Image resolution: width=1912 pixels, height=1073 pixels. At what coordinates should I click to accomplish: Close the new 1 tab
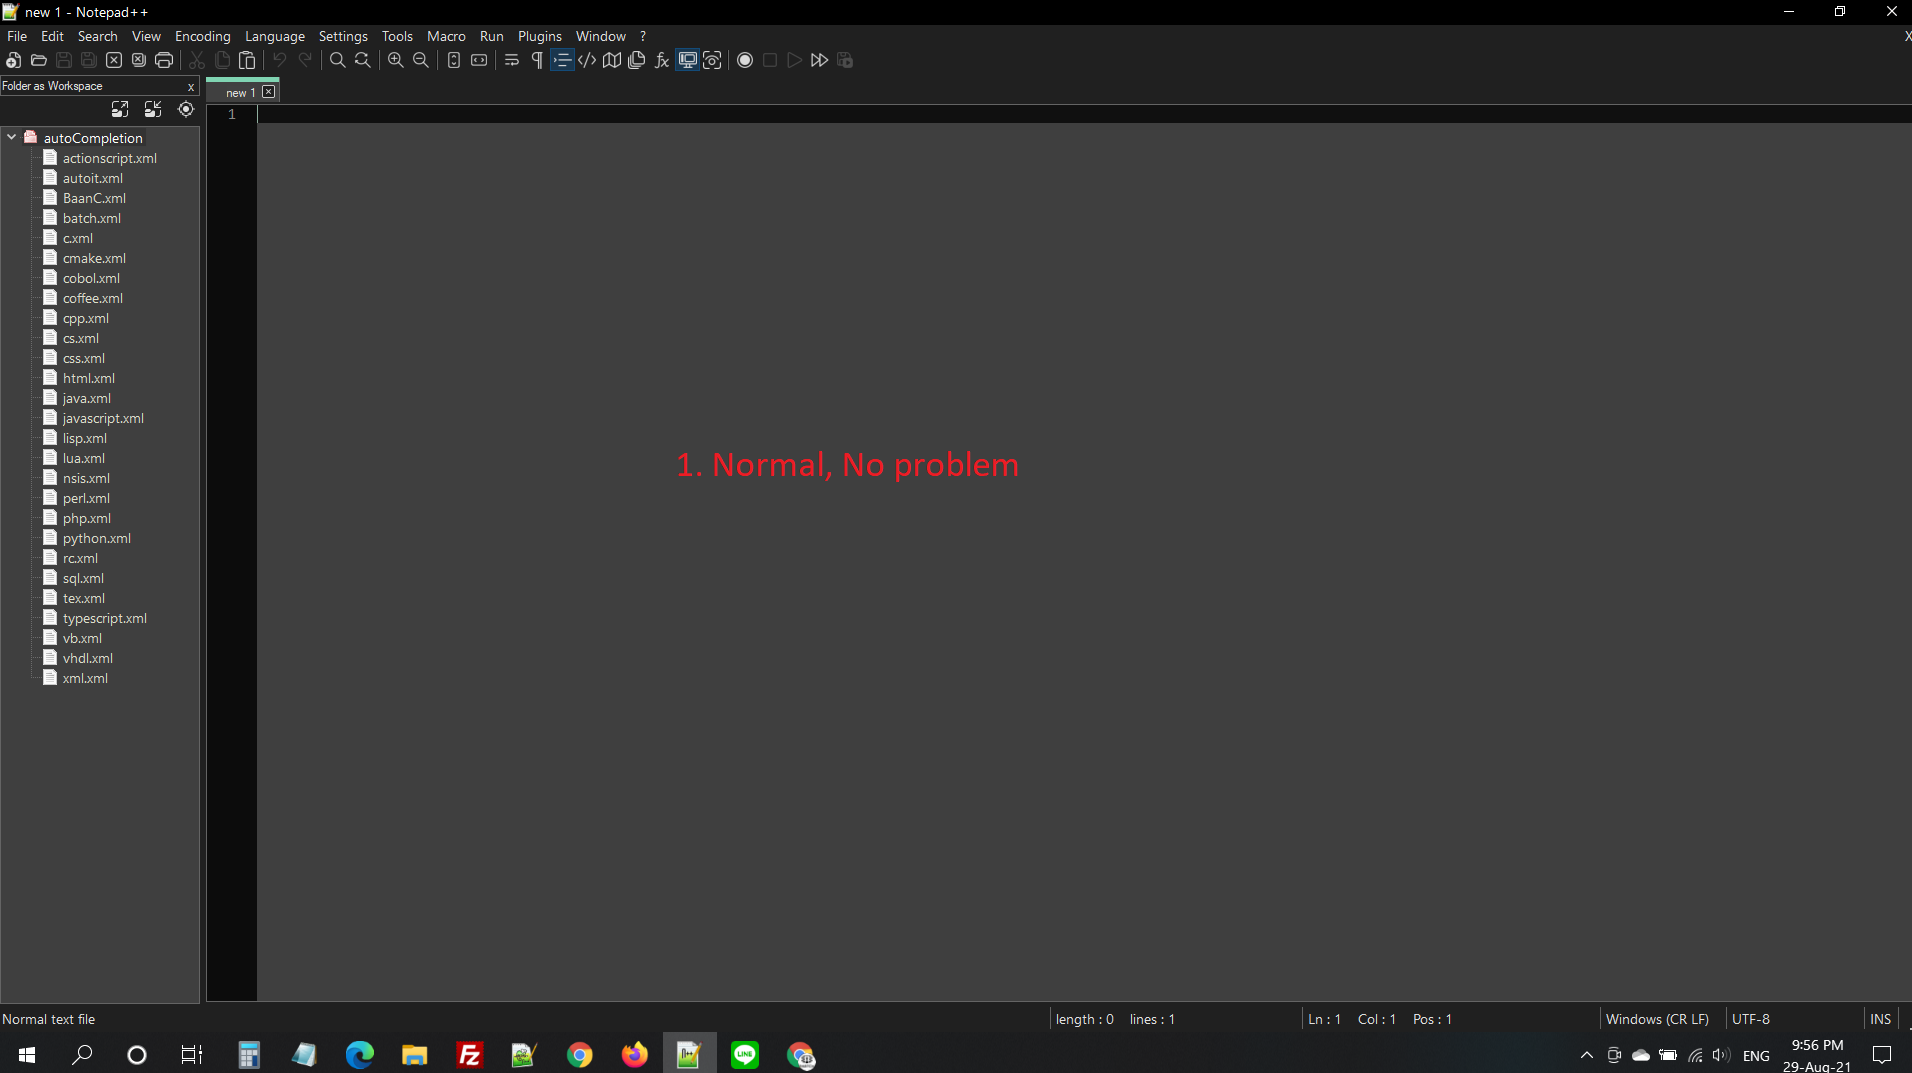click(269, 92)
